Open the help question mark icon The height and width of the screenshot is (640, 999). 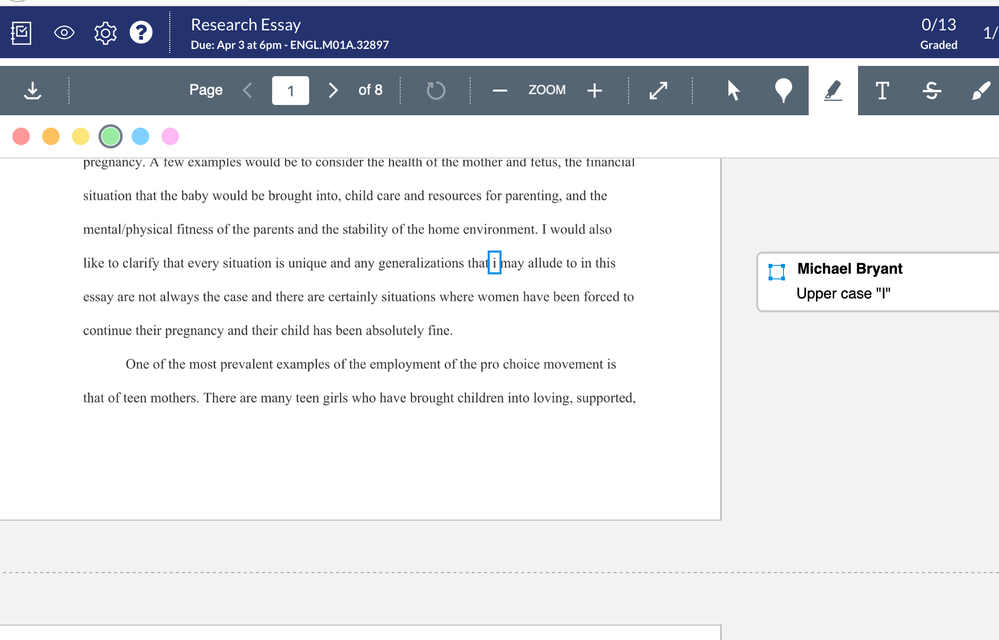click(x=141, y=33)
